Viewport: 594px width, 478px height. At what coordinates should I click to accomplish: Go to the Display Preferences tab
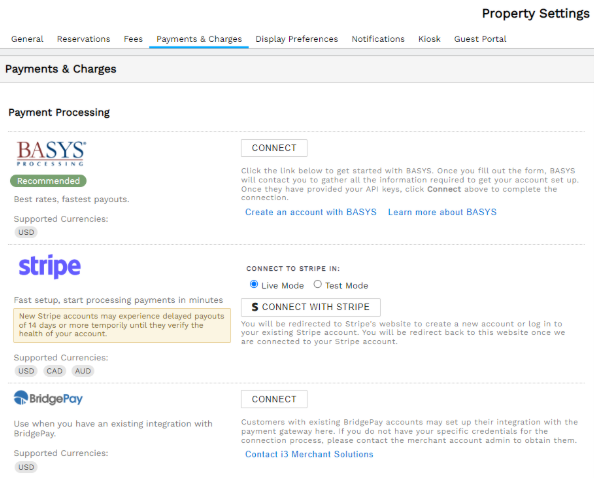297,39
